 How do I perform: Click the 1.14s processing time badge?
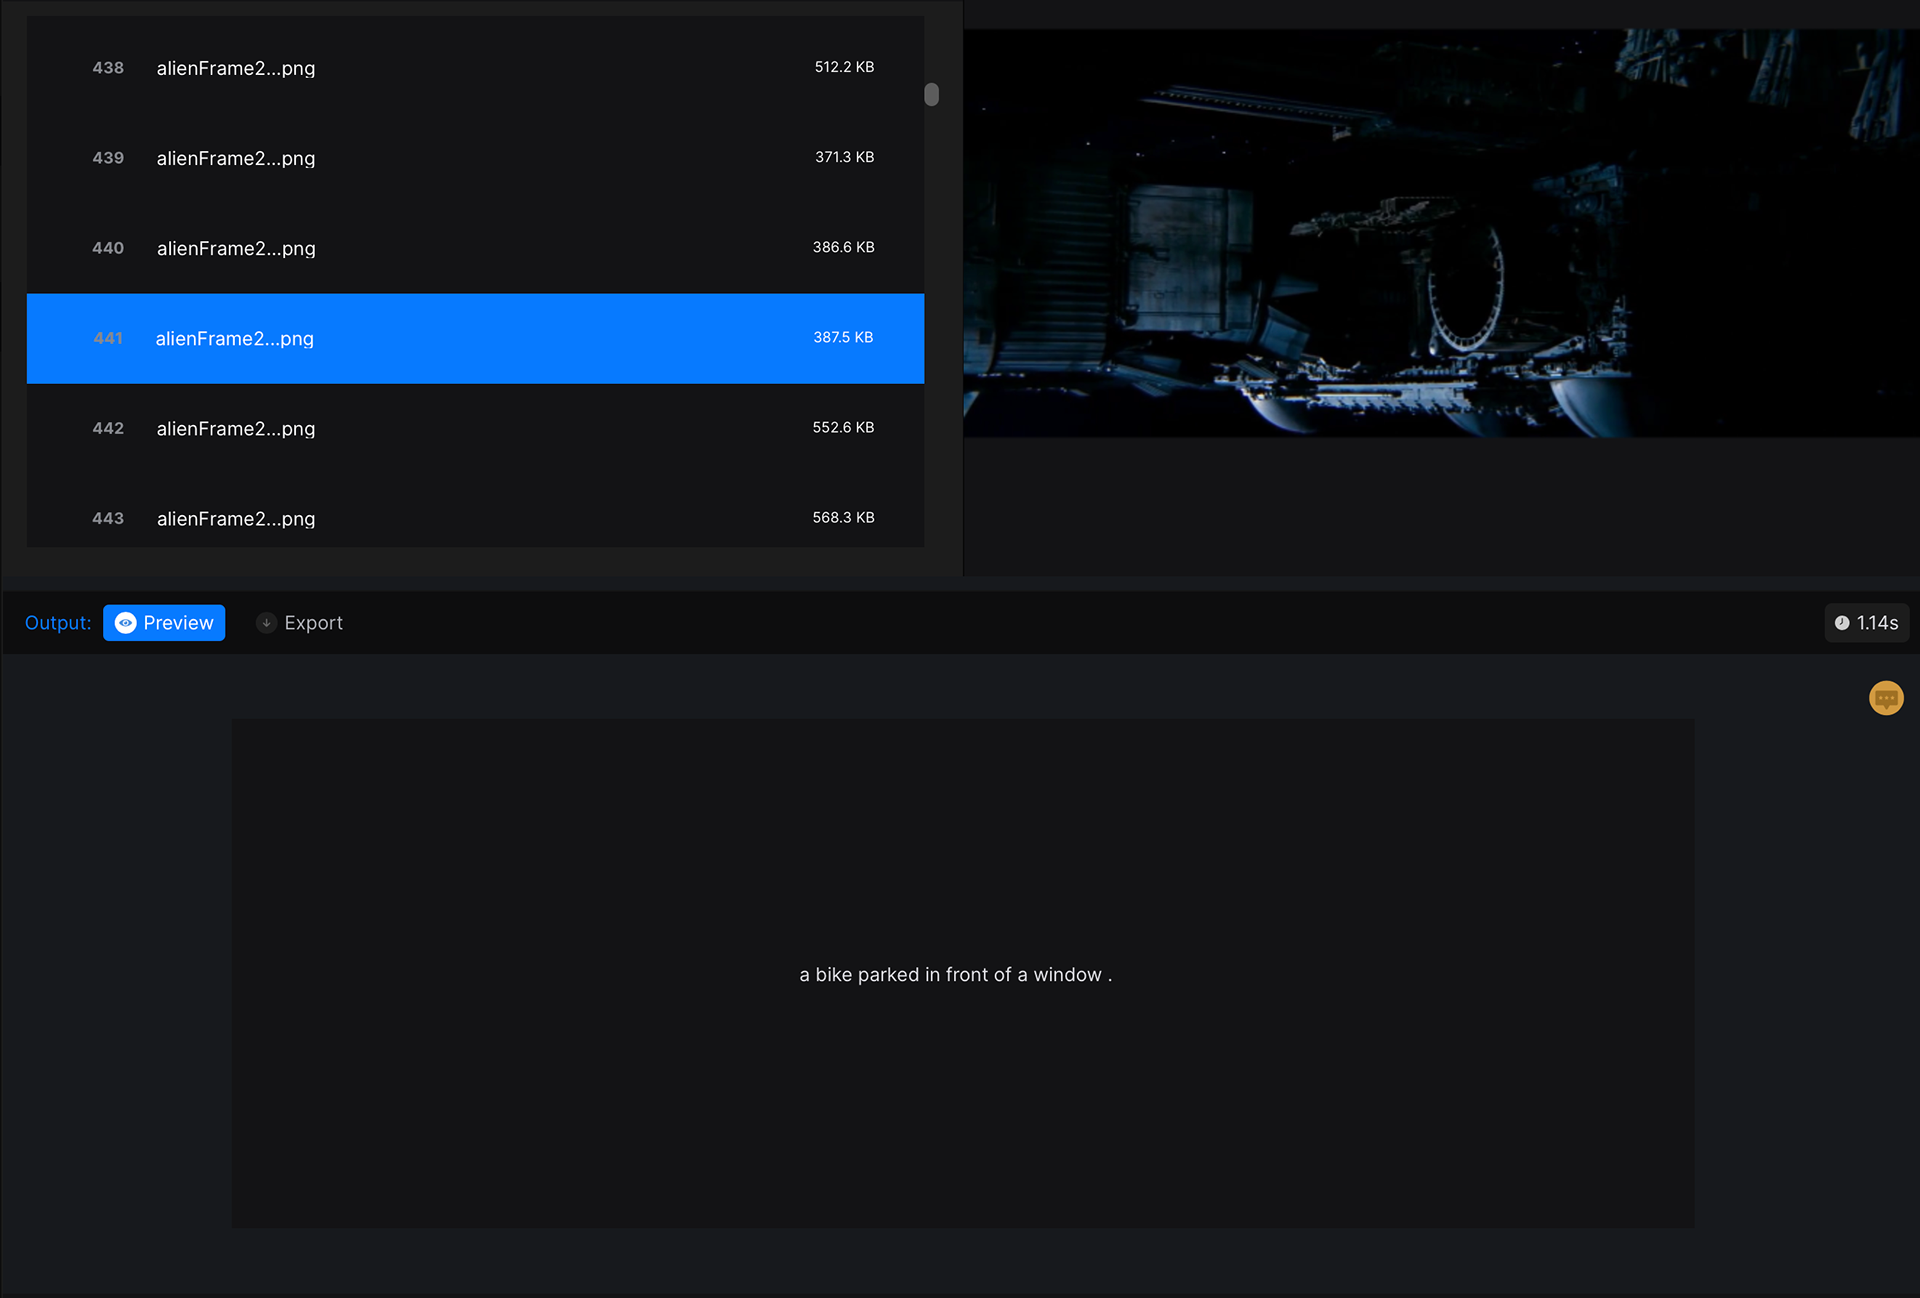(x=1866, y=623)
